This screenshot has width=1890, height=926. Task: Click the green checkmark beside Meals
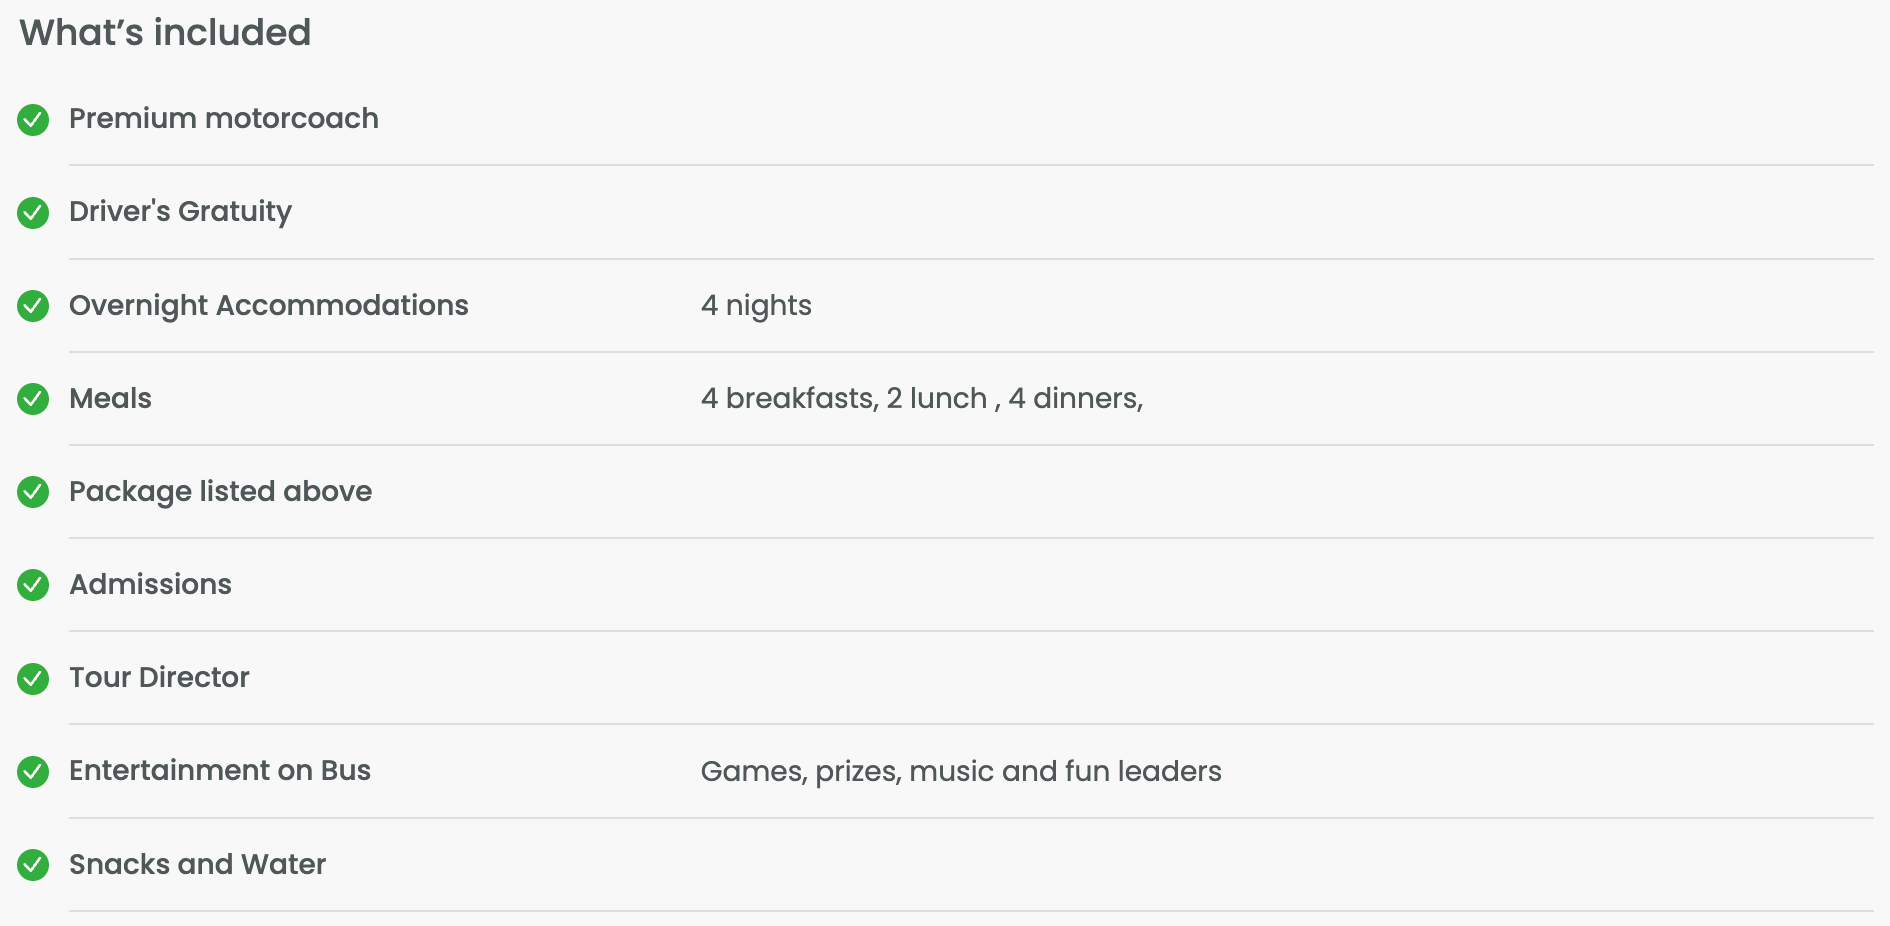pos(33,399)
